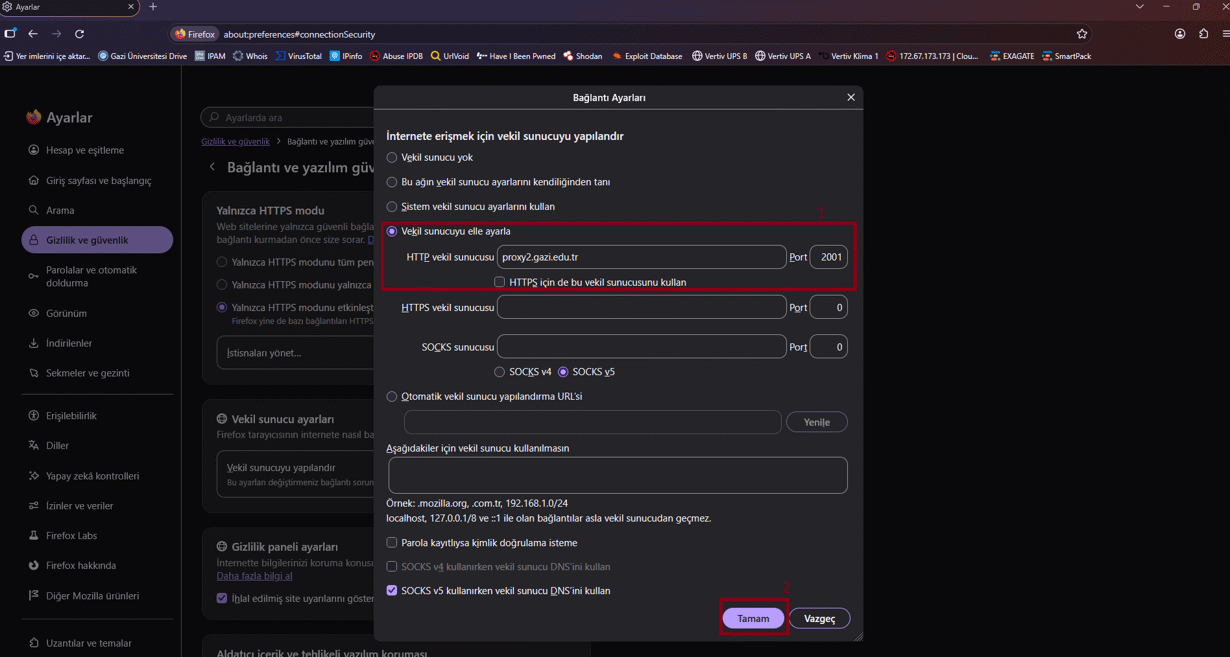Focus the 'Ayarlarda ara' search box

coord(288,117)
